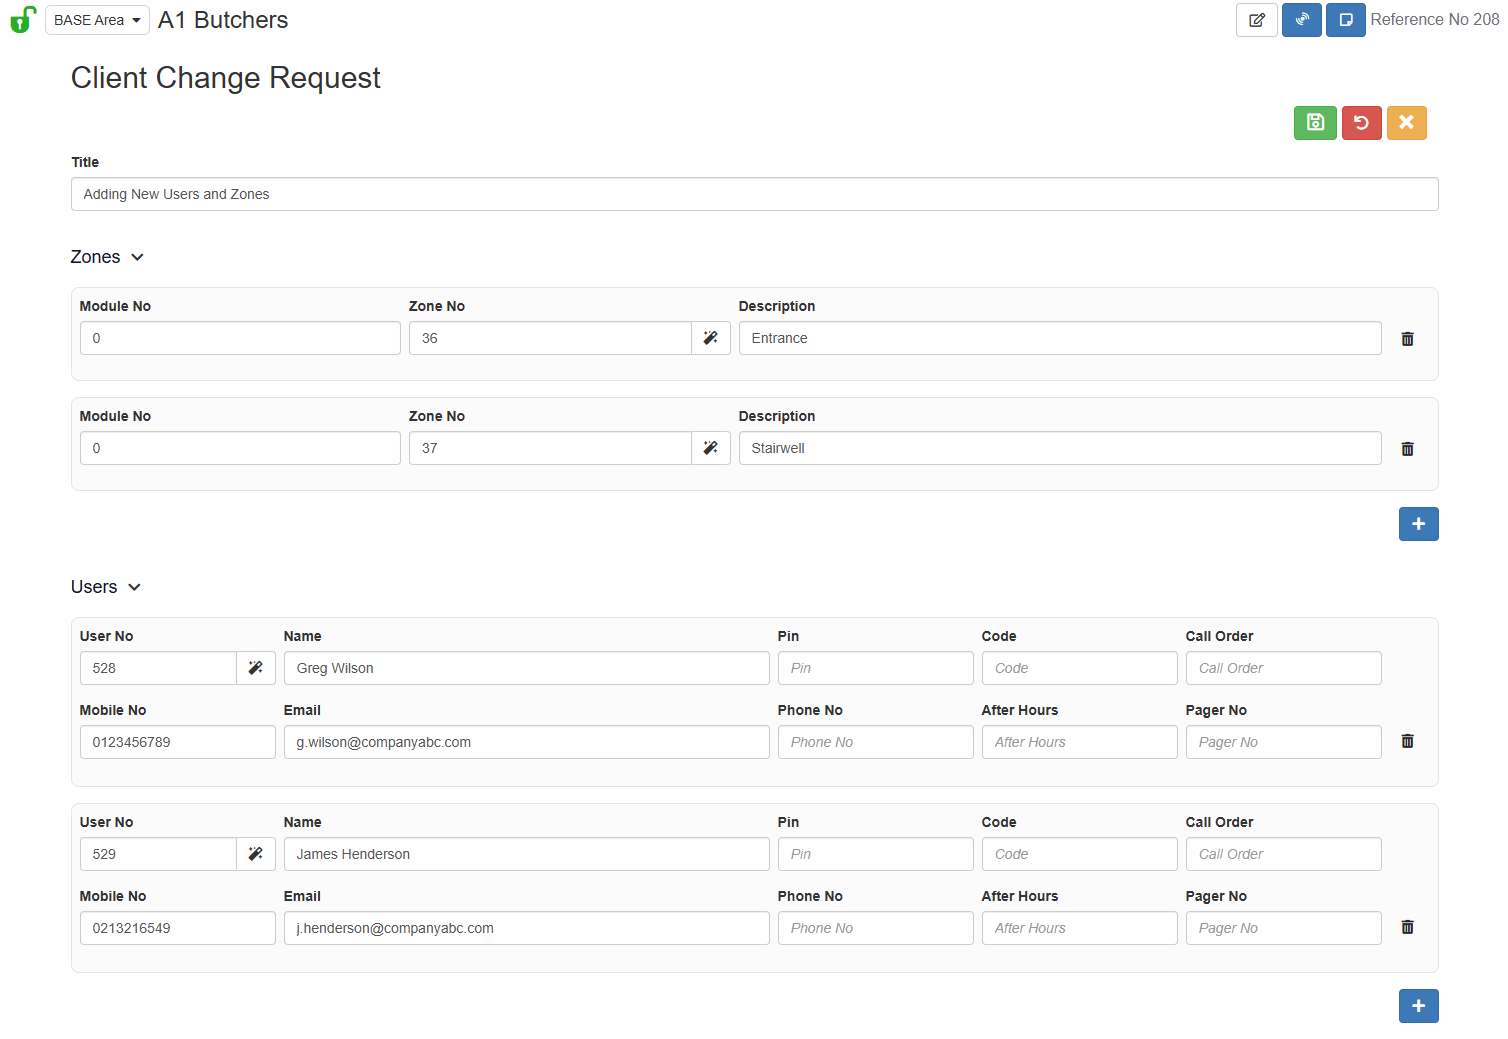Viewport: 1508px width, 1039px height.
Task: Open the BASE Area dropdown
Action: pyautogui.click(x=97, y=20)
